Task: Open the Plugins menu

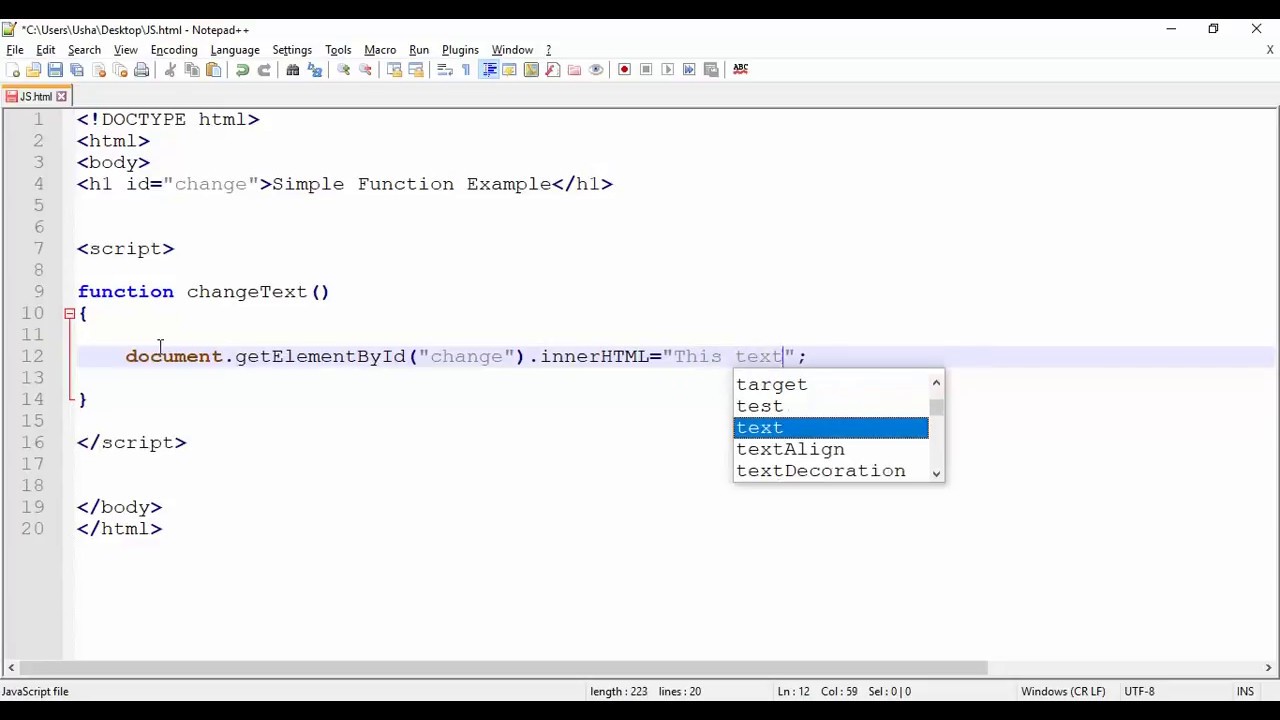Action: [x=460, y=49]
